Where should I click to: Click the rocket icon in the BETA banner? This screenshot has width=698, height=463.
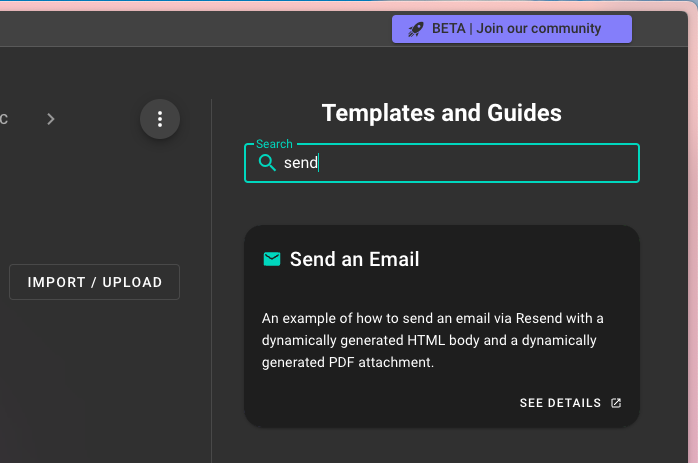pos(416,29)
